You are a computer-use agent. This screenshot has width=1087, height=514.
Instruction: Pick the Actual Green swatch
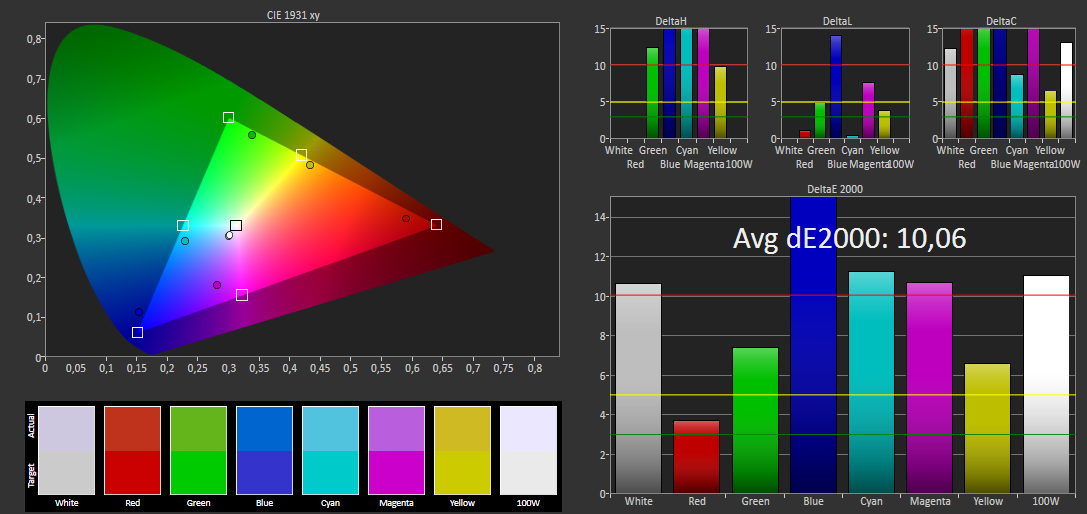[198, 429]
